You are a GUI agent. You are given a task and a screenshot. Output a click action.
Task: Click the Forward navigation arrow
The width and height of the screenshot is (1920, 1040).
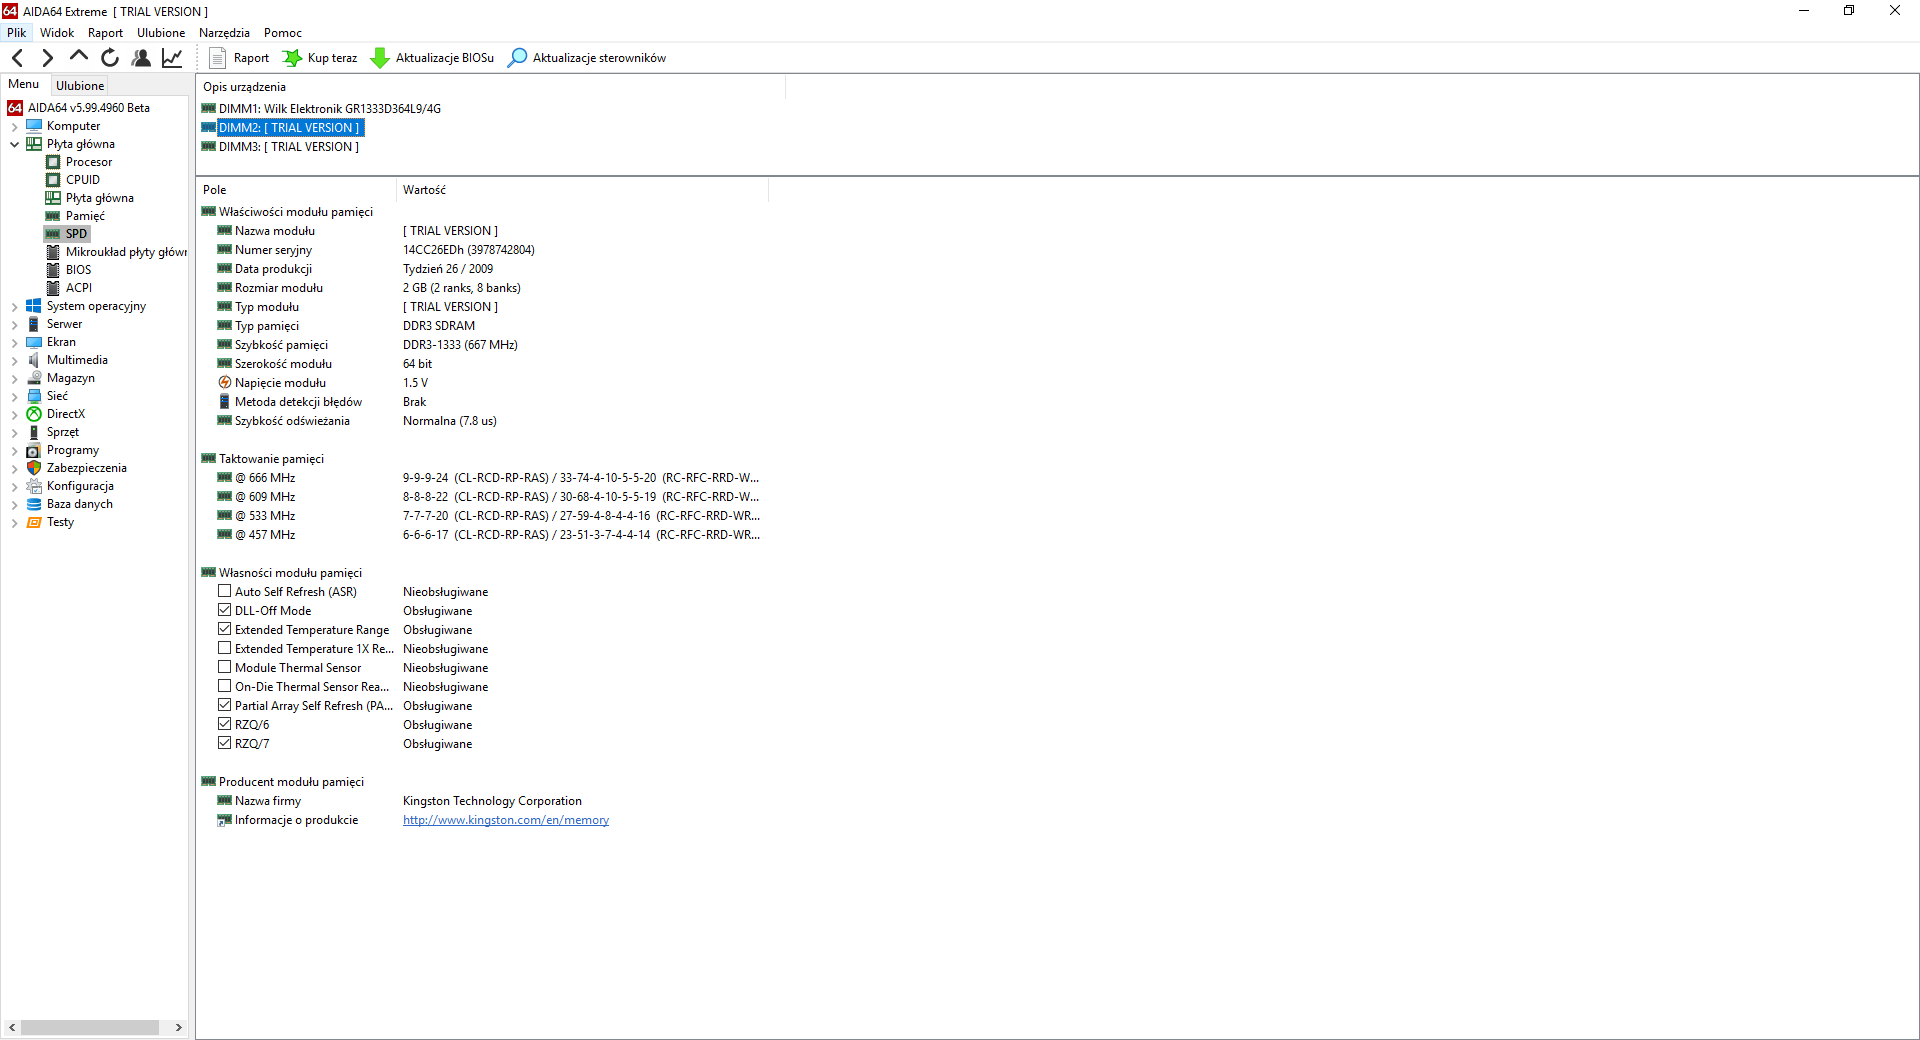(x=47, y=58)
